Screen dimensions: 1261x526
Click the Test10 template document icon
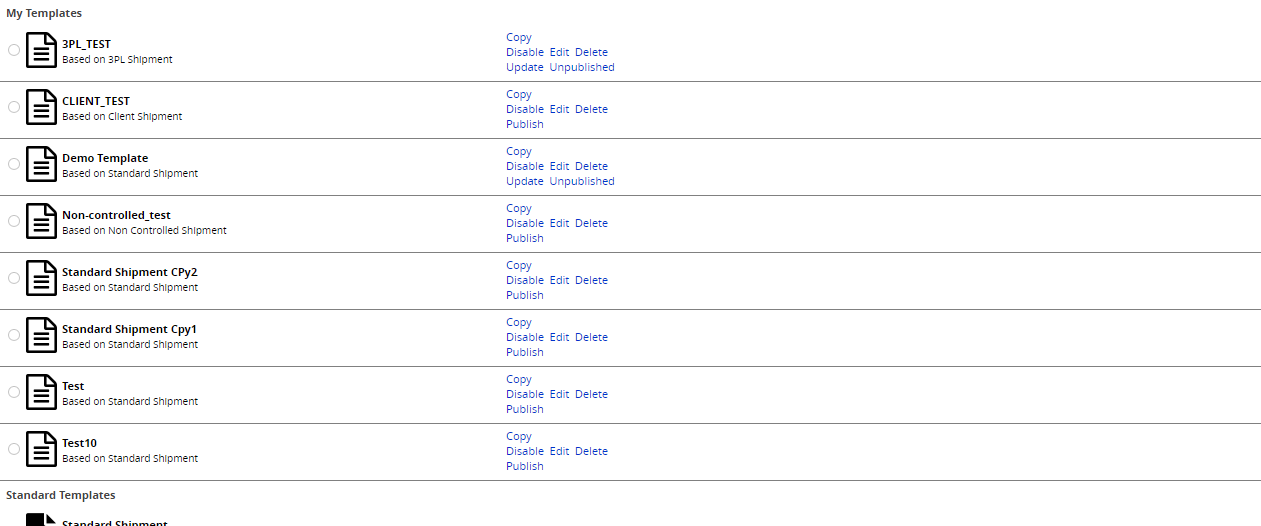click(x=41, y=449)
